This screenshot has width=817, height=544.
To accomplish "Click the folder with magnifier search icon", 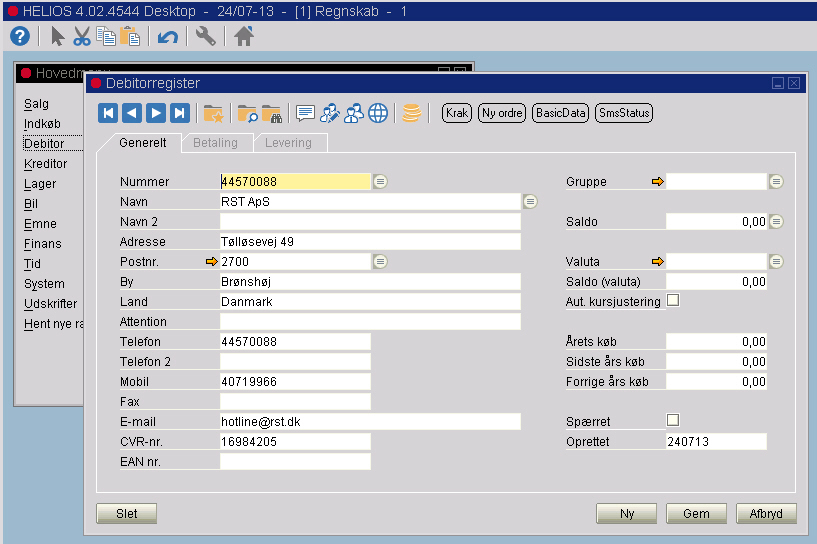I will [247, 113].
